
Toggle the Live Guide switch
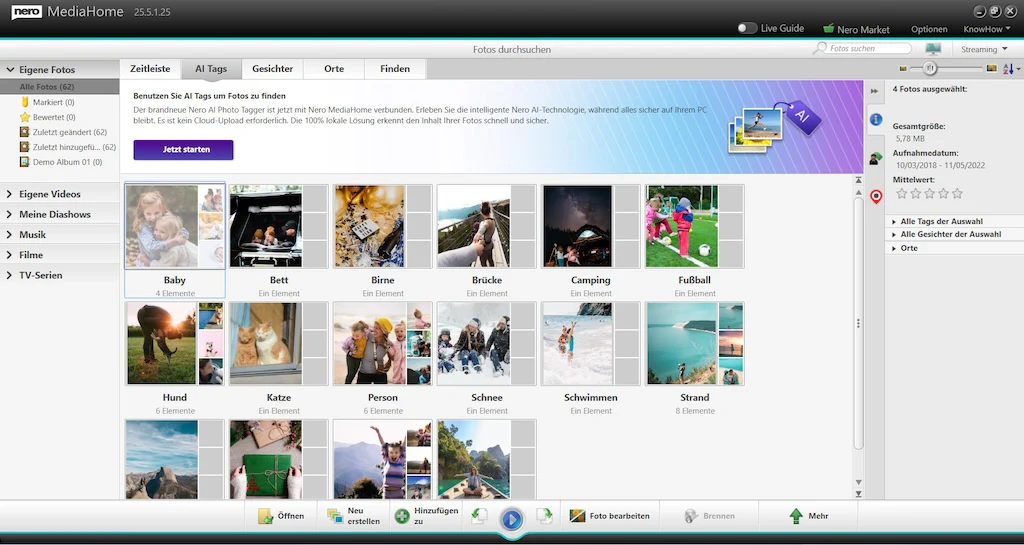pyautogui.click(x=747, y=29)
